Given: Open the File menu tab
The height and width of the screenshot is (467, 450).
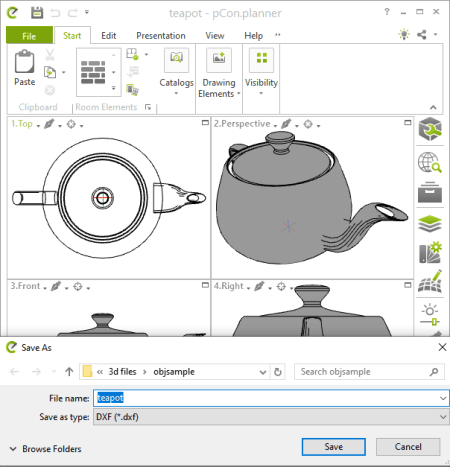Looking at the screenshot, I should 29,35.
